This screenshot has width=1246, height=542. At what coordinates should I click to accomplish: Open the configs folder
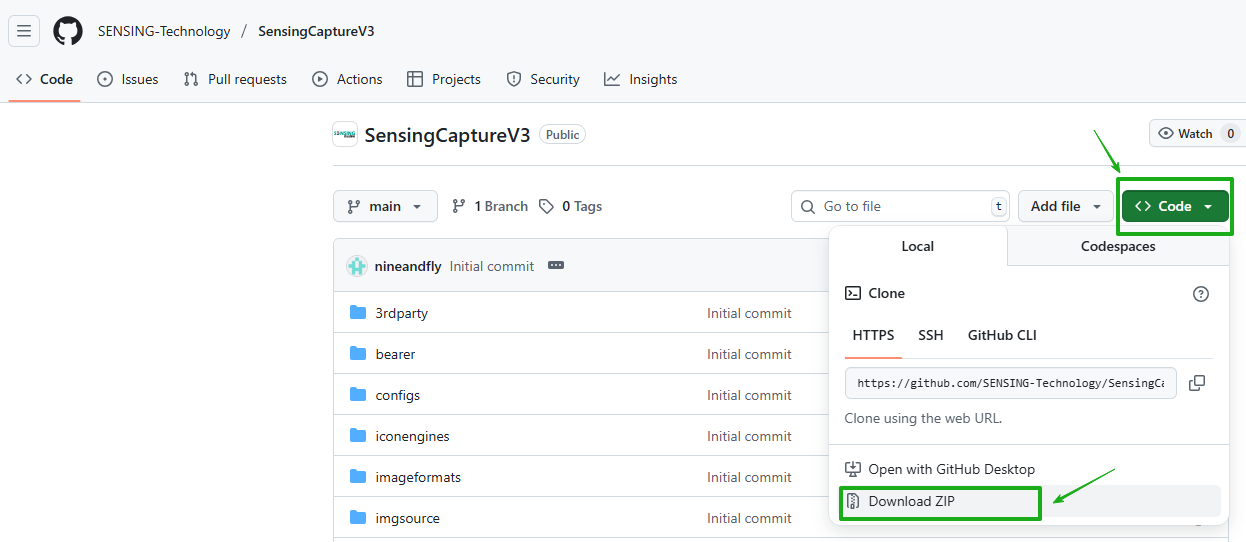[x=398, y=395]
